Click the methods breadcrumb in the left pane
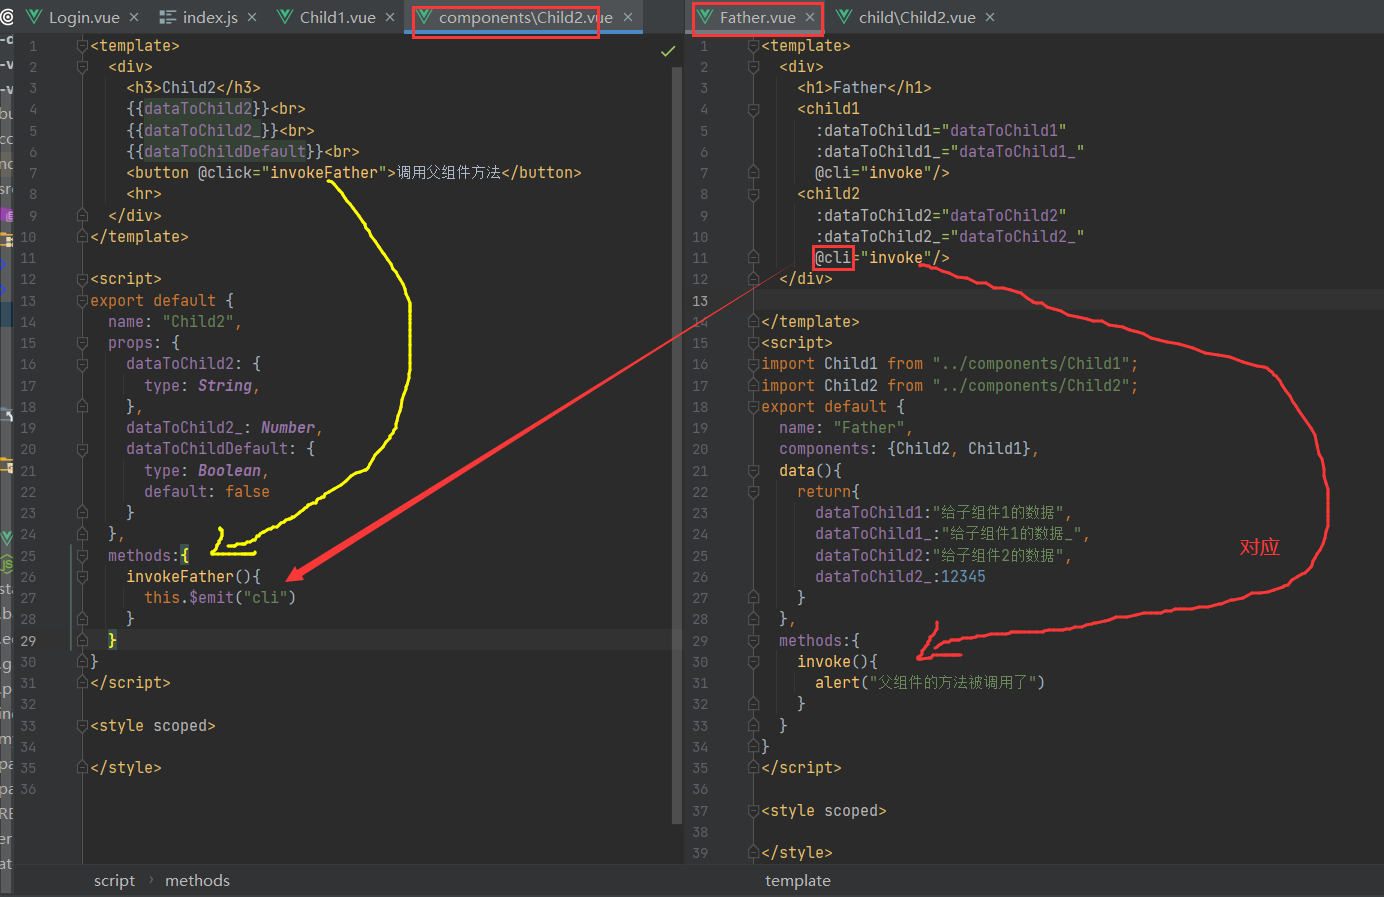The width and height of the screenshot is (1384, 897). 197,880
